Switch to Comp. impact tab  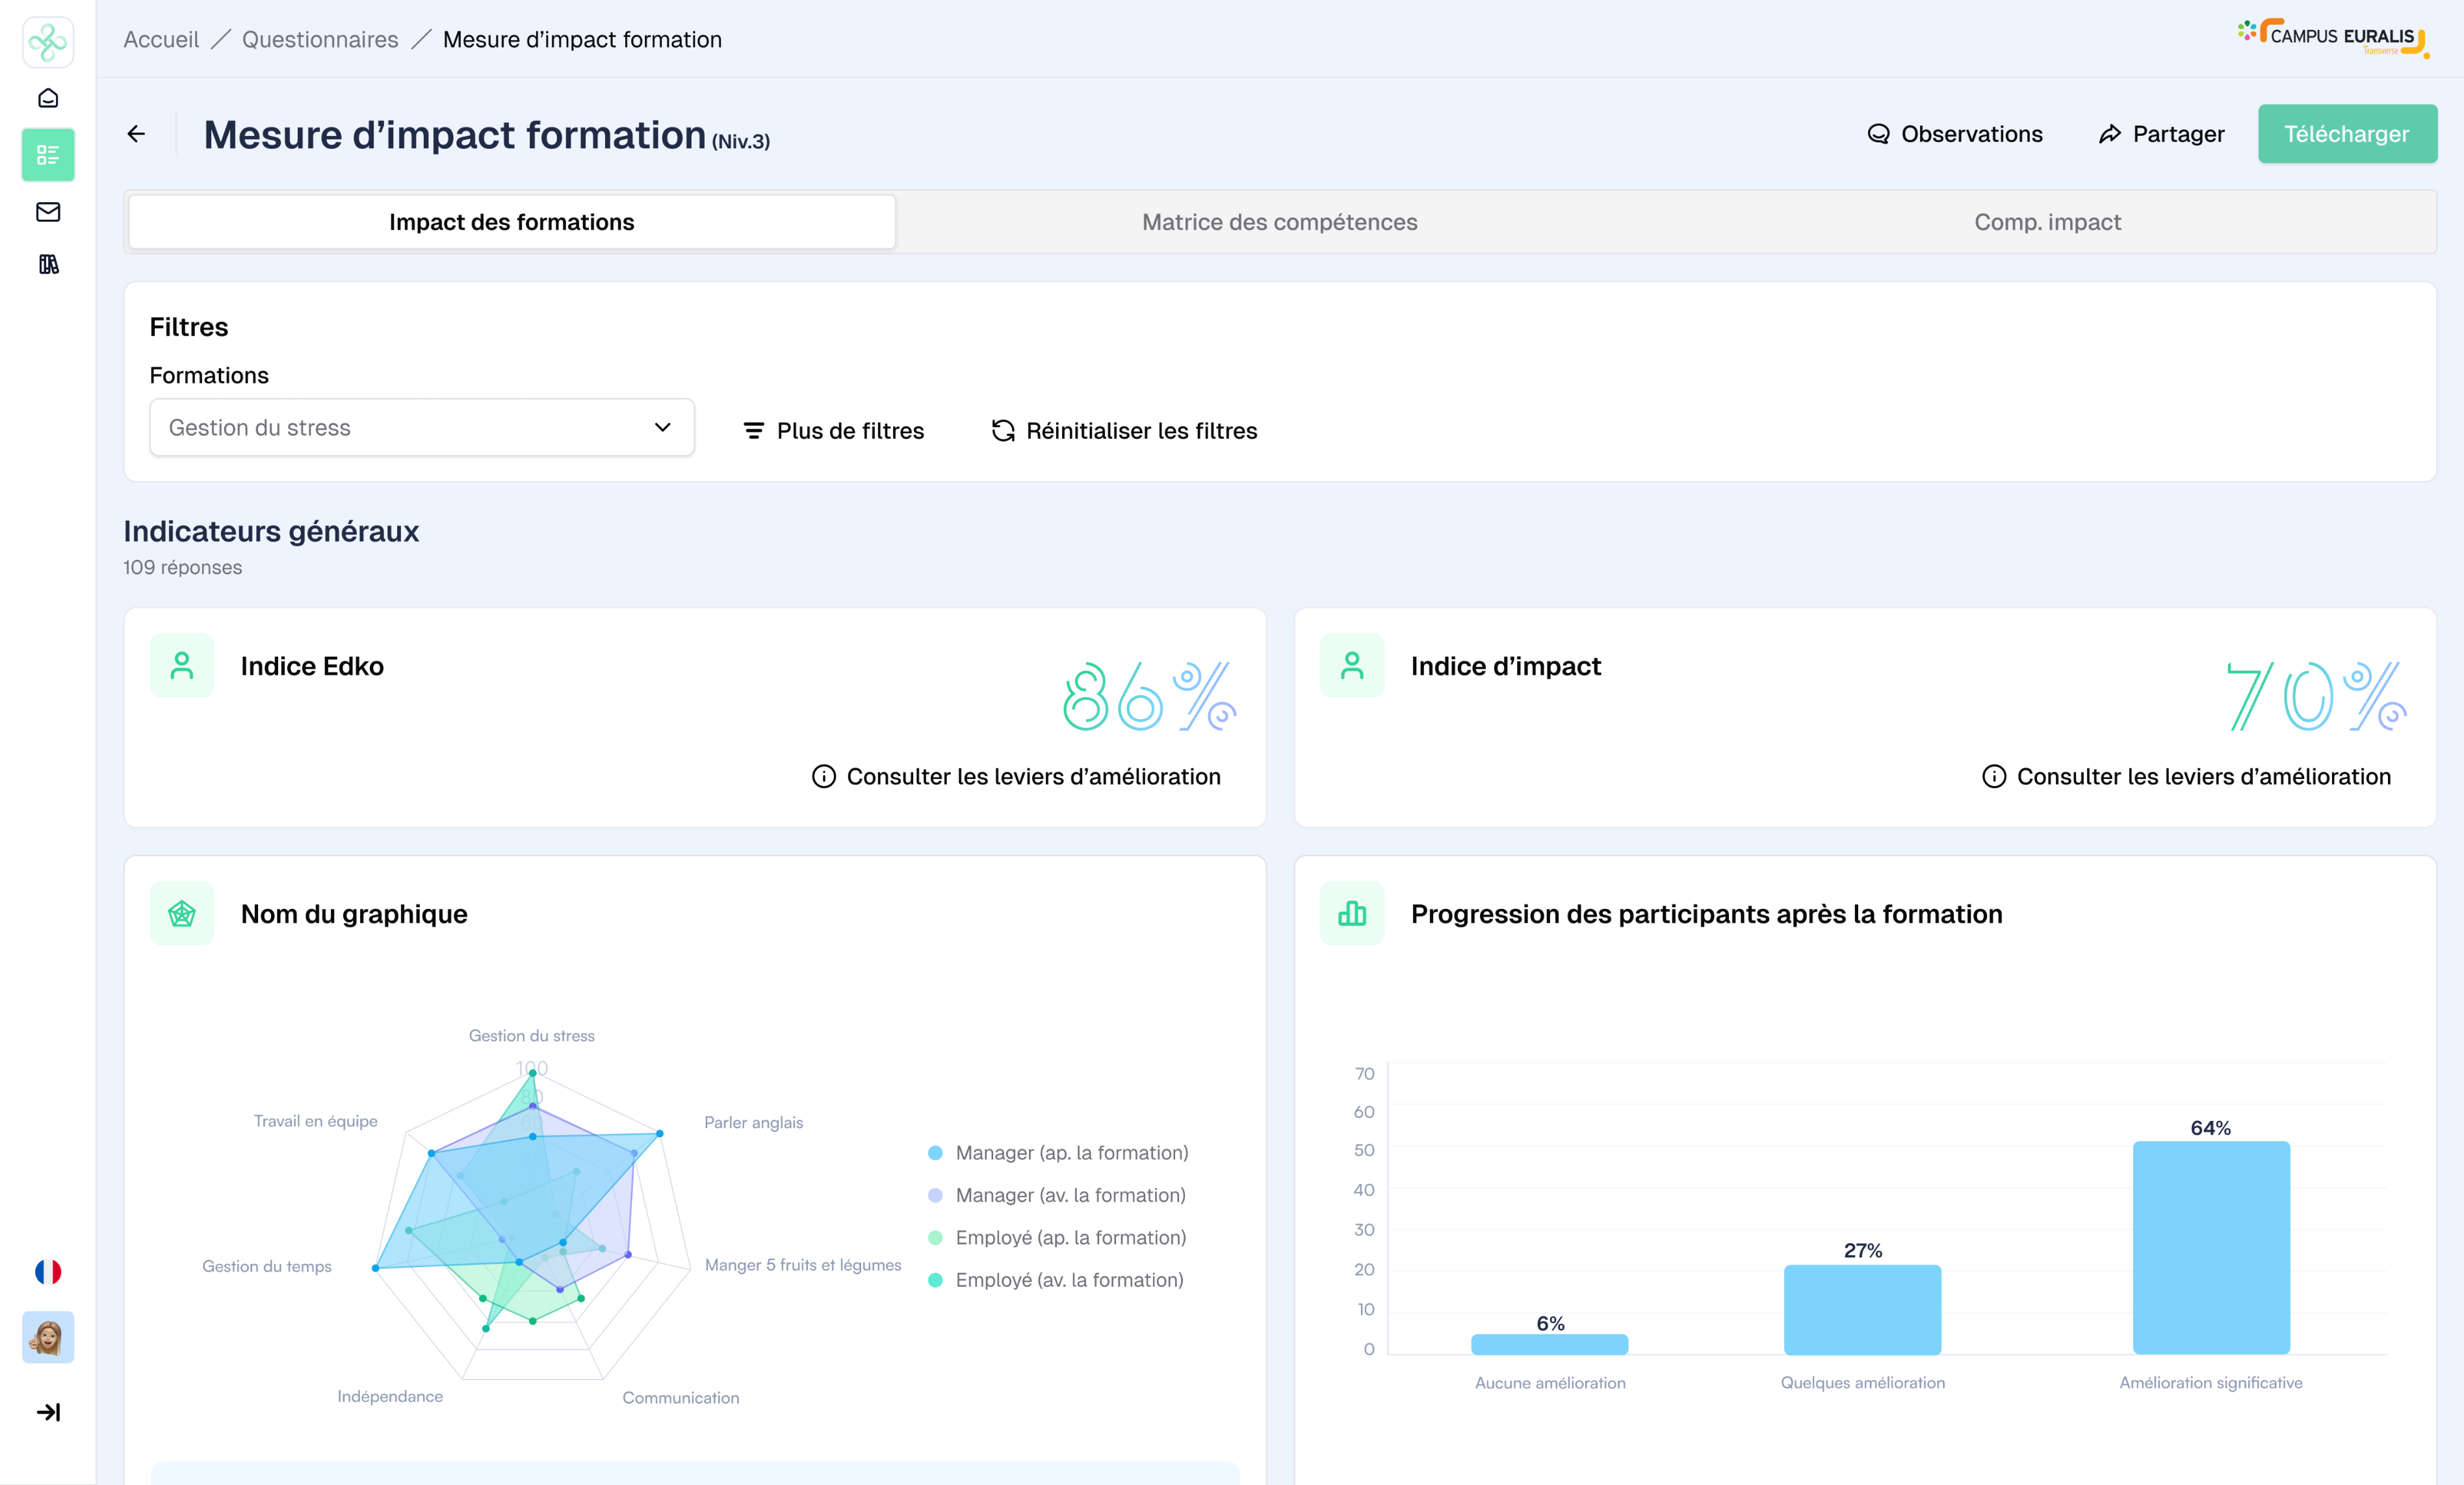click(x=2047, y=222)
